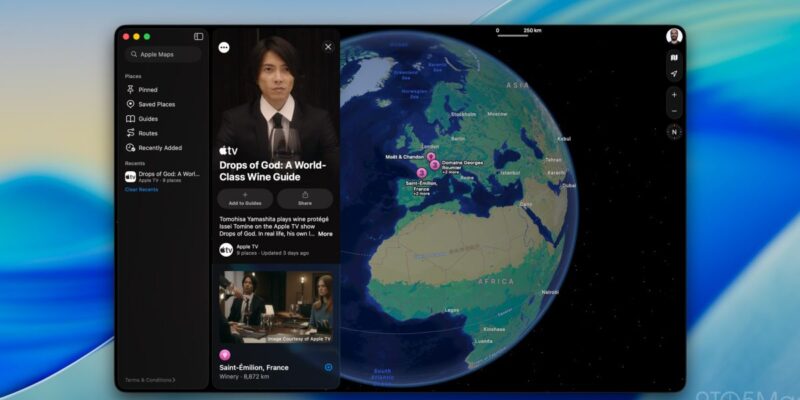Click the guide title Drops of God
Image resolution: width=800 pixels, height=400 pixels.
click(272, 171)
